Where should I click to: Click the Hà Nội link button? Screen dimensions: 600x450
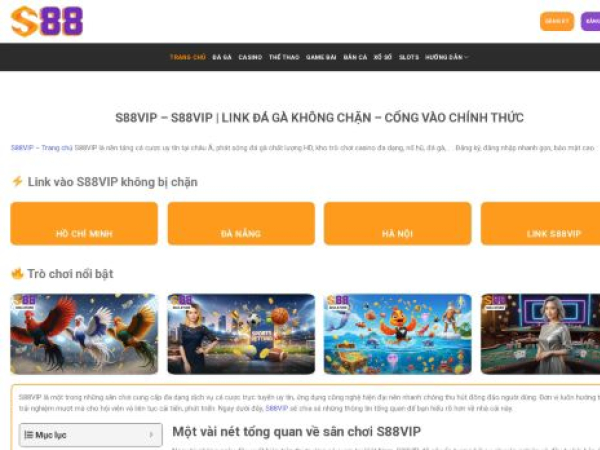pos(398,223)
